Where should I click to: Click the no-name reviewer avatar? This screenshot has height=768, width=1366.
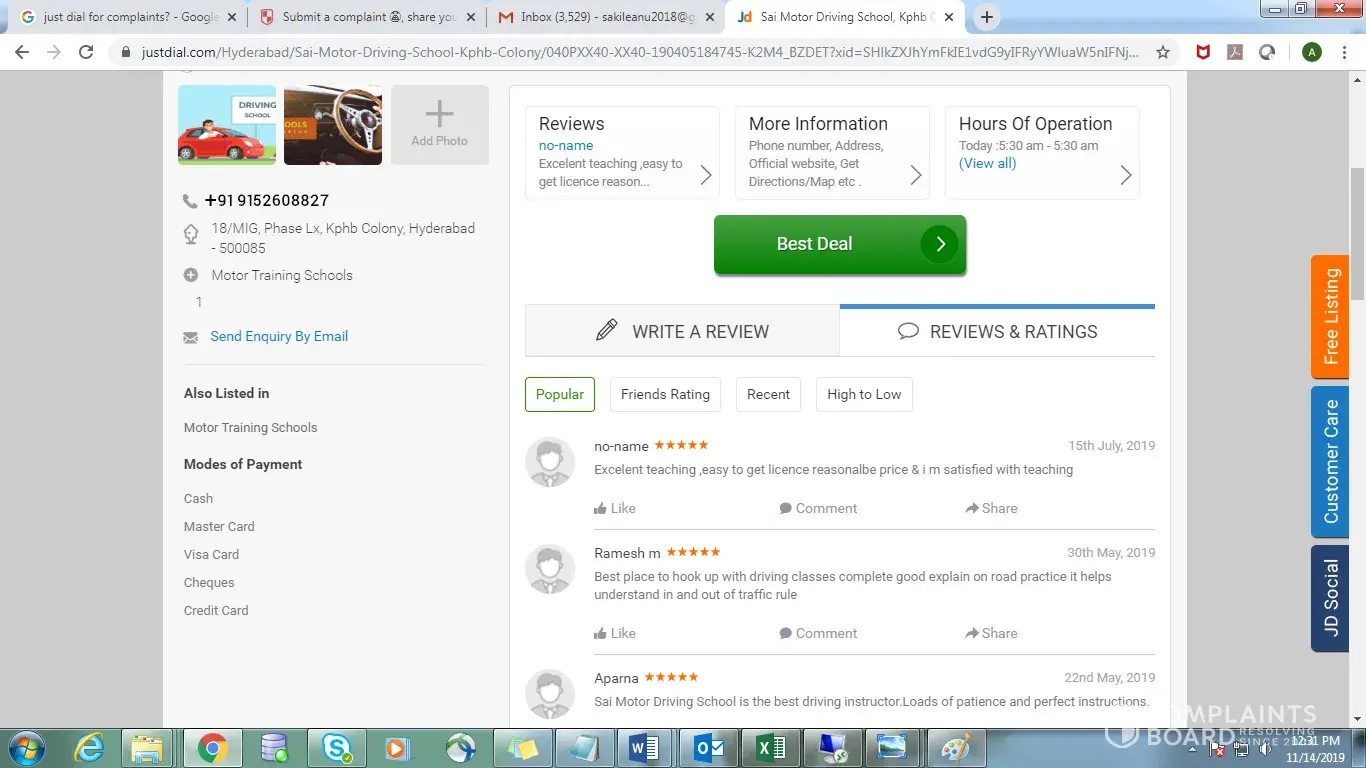[550, 462]
